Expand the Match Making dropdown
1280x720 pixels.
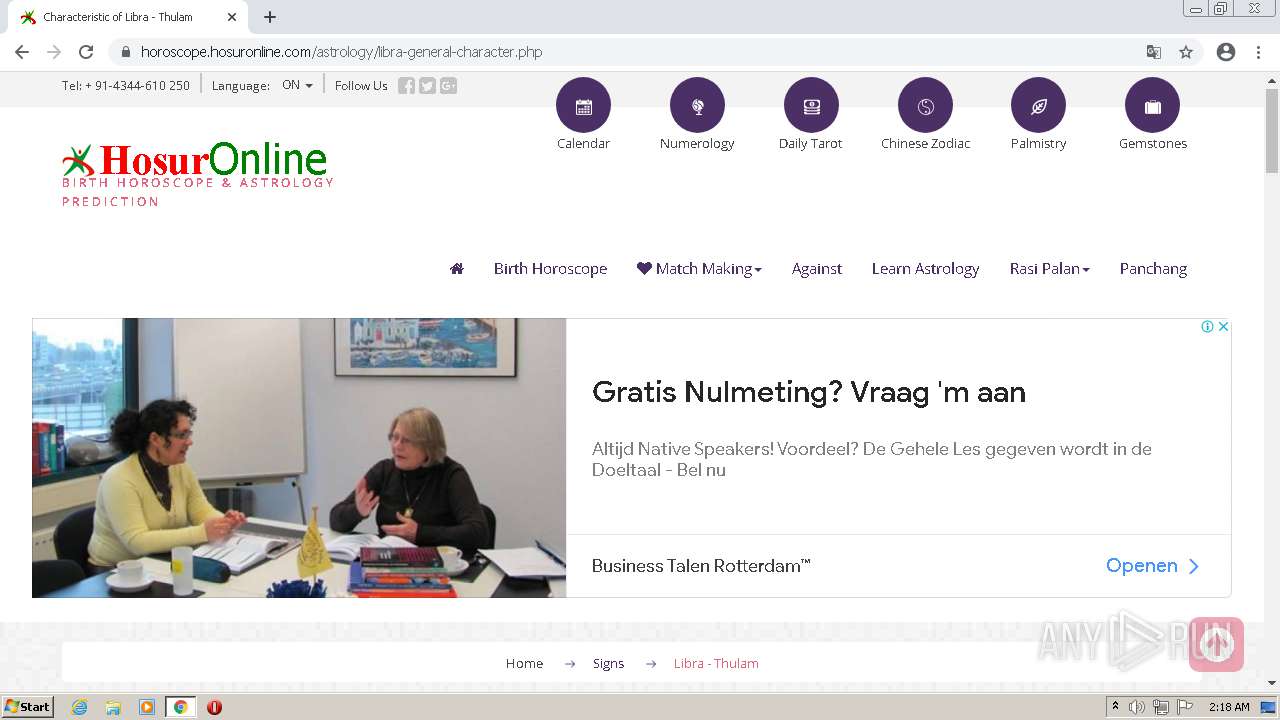[x=699, y=268]
